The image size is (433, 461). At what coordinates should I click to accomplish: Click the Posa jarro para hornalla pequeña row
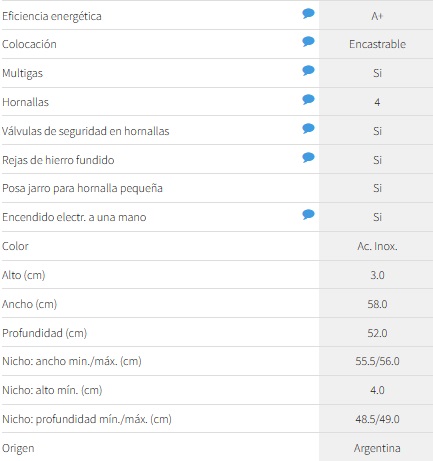coord(217,188)
